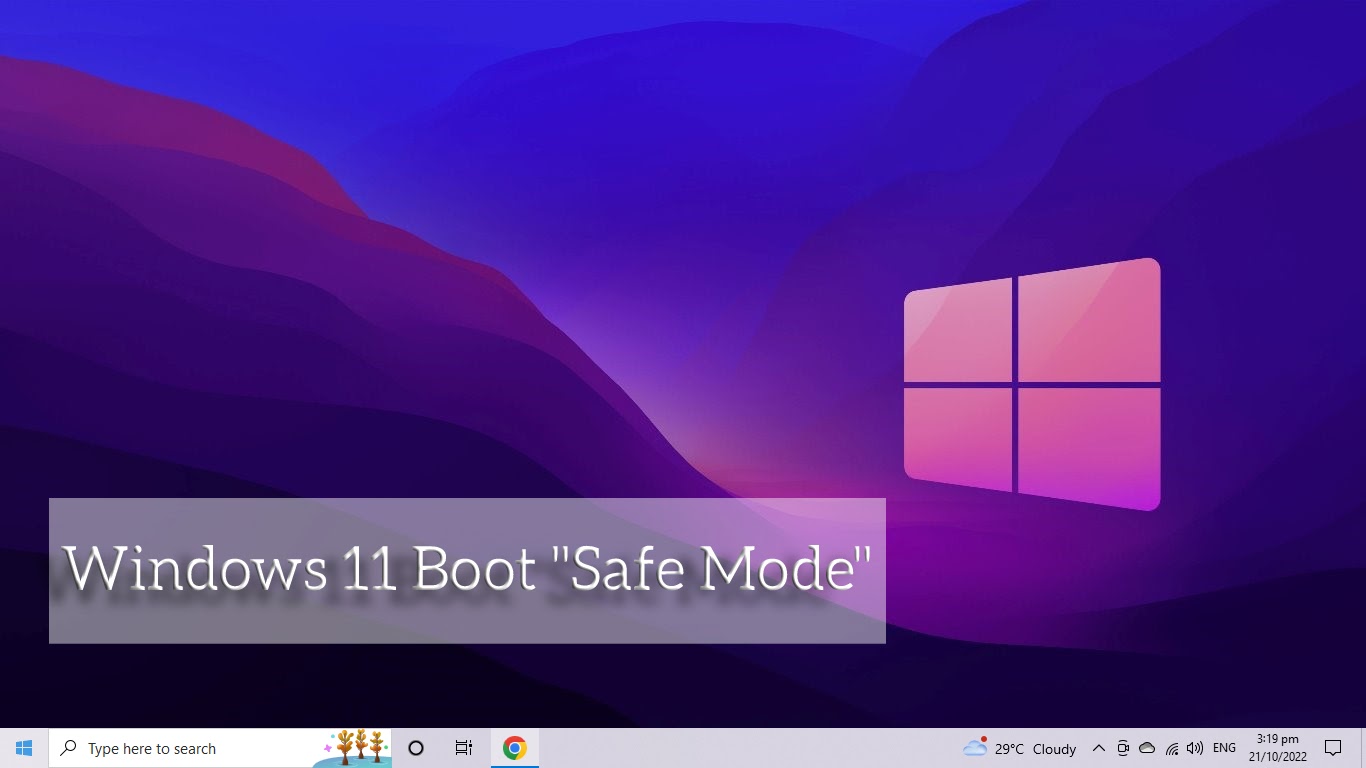1366x768 pixels.
Task: Click the ENG language indicator
Action: pos(1224,748)
